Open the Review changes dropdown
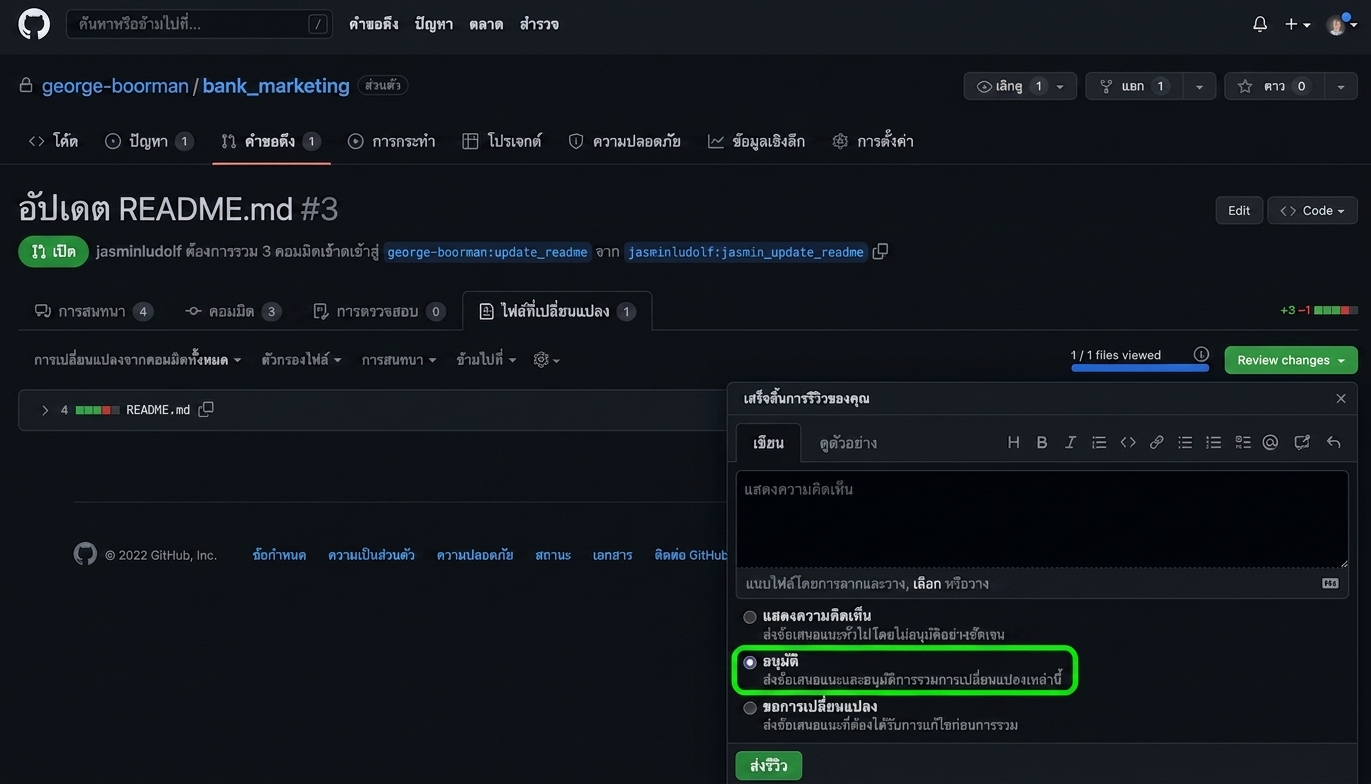The height and width of the screenshot is (784, 1371). (1291, 360)
